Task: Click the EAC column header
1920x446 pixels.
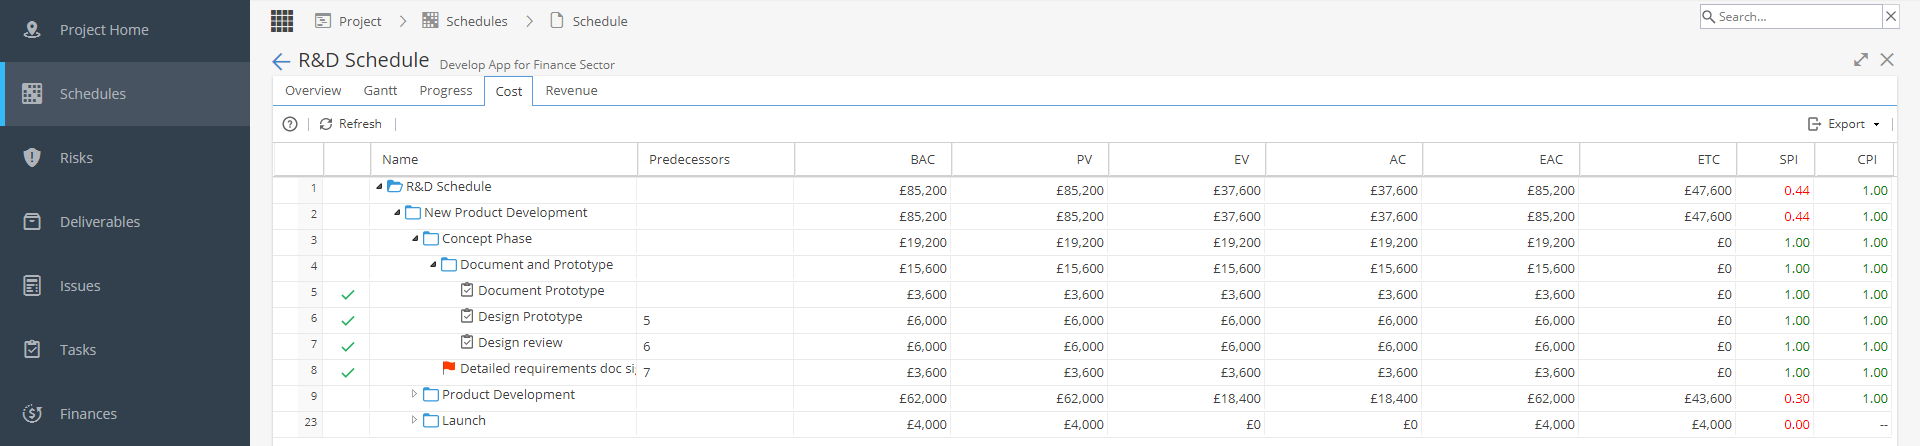Action: coord(1500,159)
